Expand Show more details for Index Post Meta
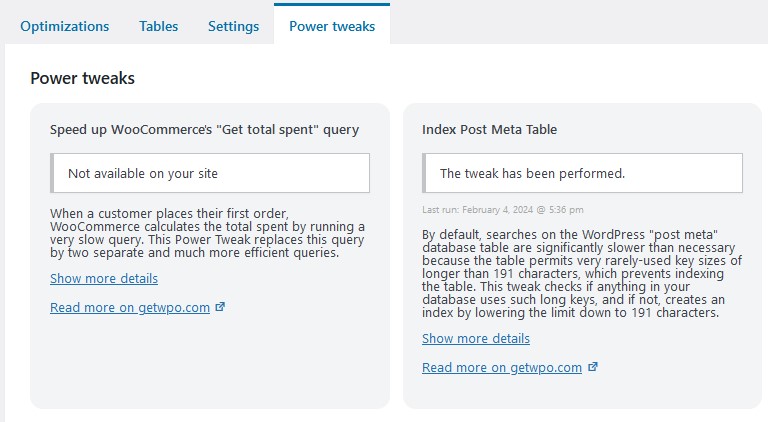This screenshot has height=422, width=768. point(476,339)
